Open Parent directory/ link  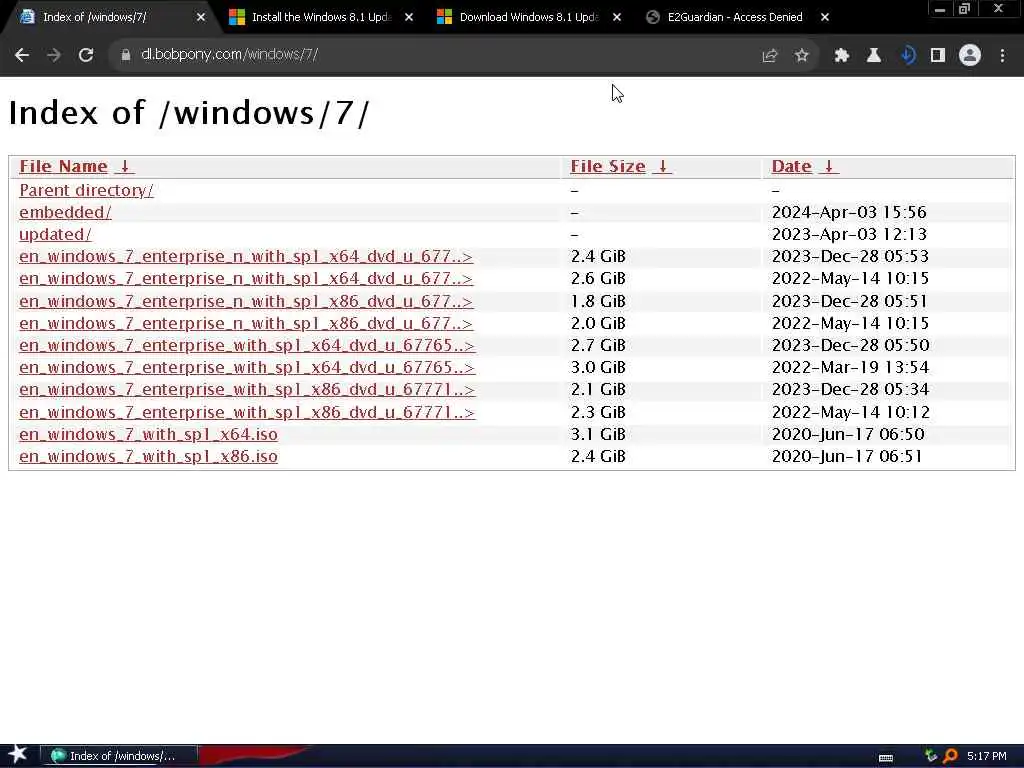[x=86, y=191]
